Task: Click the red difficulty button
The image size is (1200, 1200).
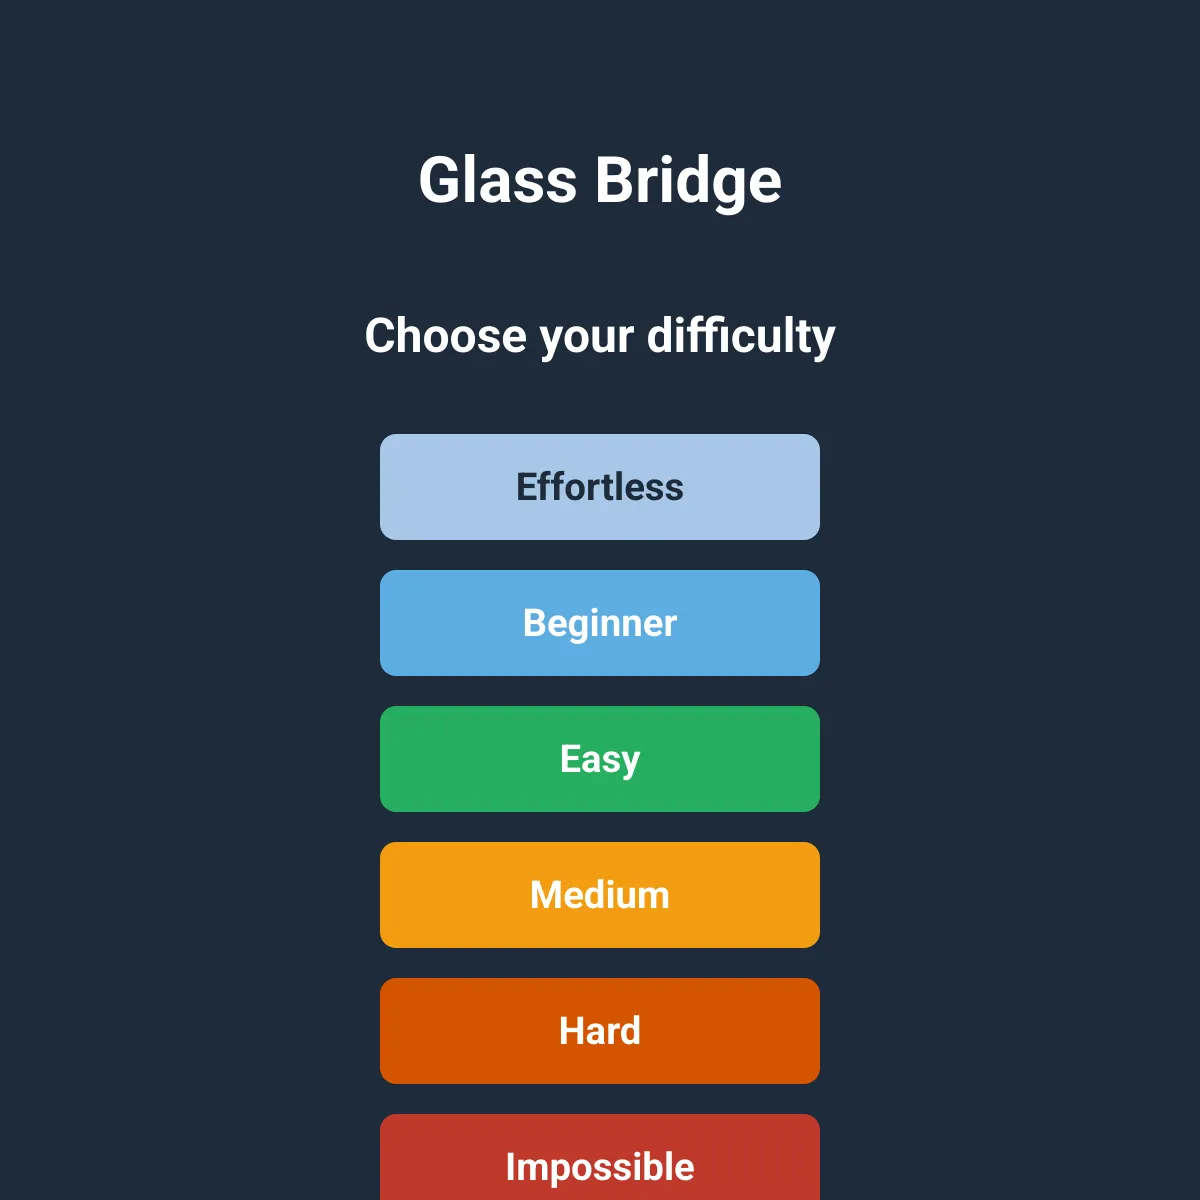Action: click(x=600, y=1158)
